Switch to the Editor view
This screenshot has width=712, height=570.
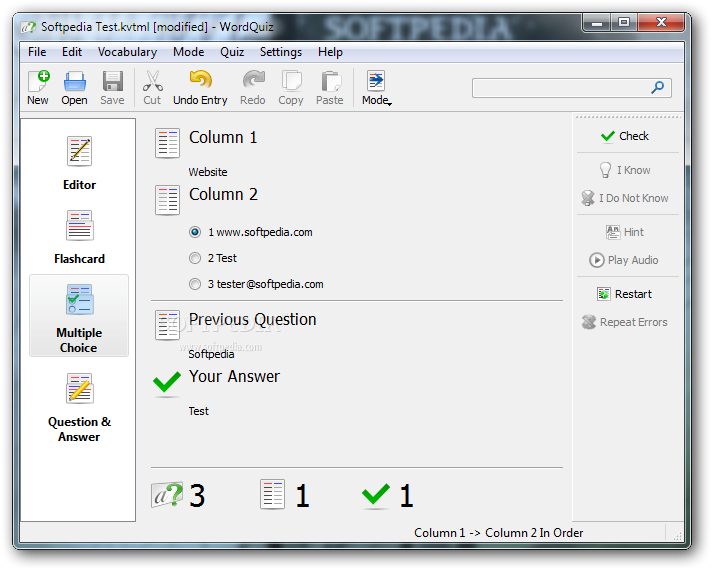79,164
